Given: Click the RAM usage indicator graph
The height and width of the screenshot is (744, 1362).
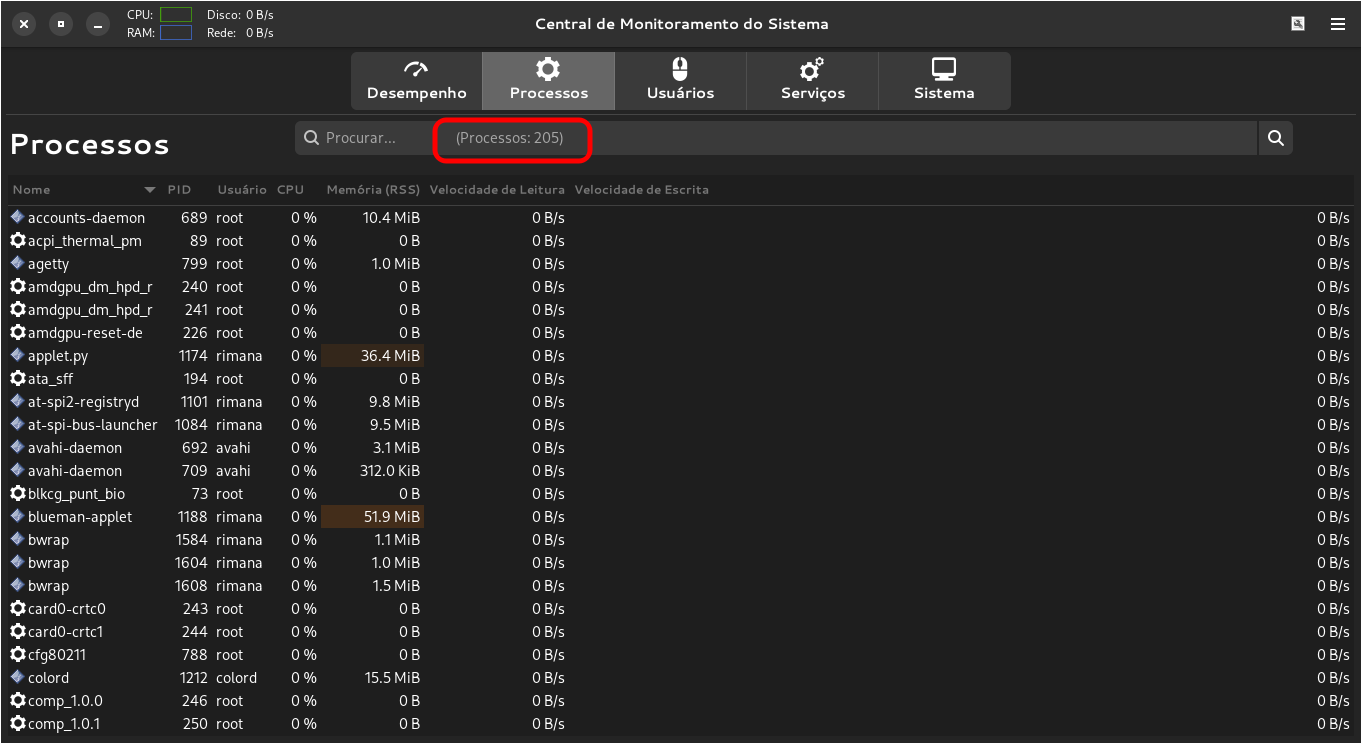Looking at the screenshot, I should (175, 33).
